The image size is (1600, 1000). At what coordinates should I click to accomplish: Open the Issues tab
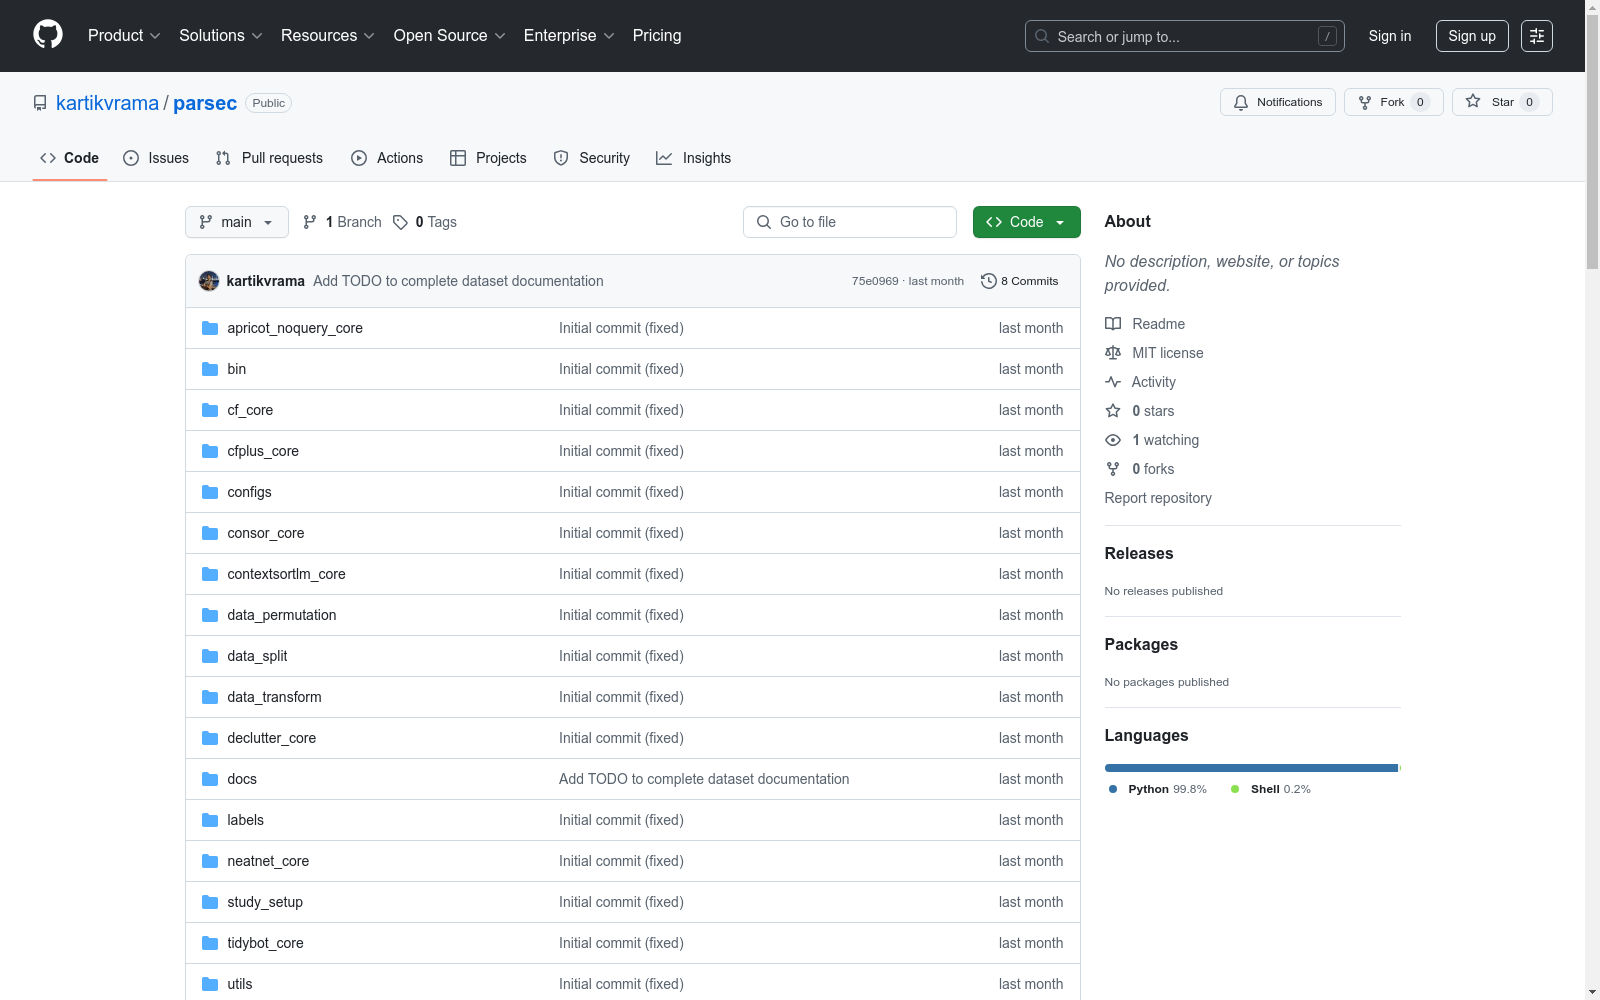156,158
